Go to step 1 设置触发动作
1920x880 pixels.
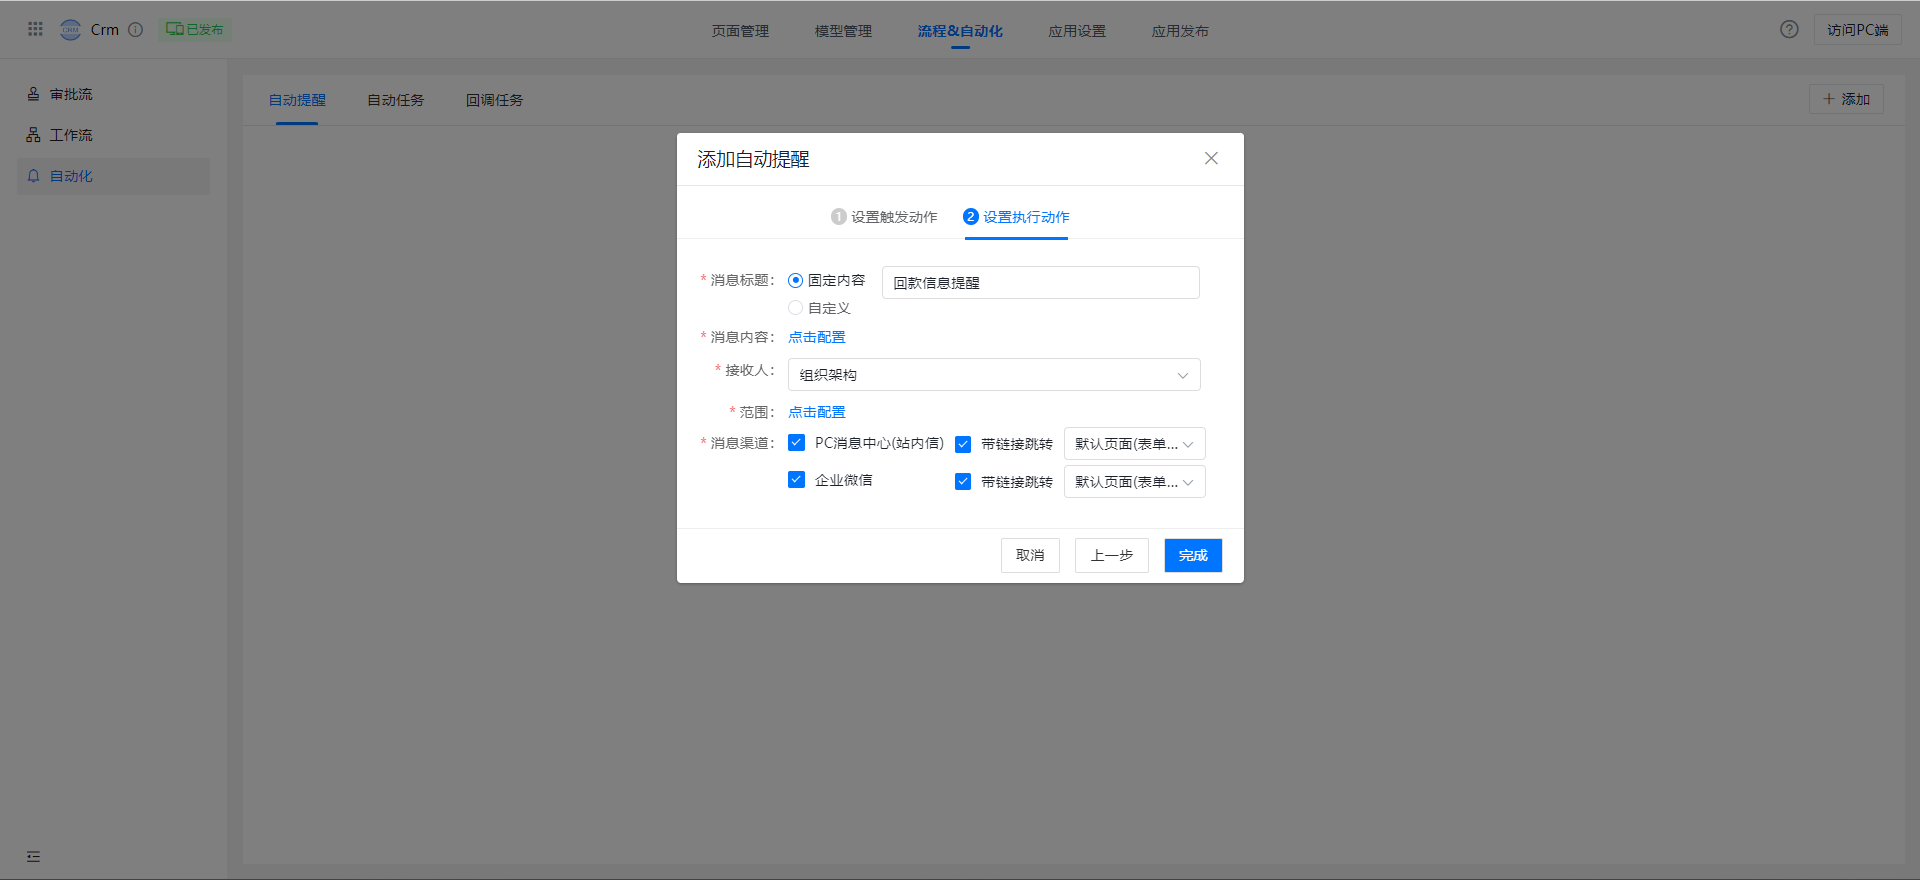[x=884, y=217]
